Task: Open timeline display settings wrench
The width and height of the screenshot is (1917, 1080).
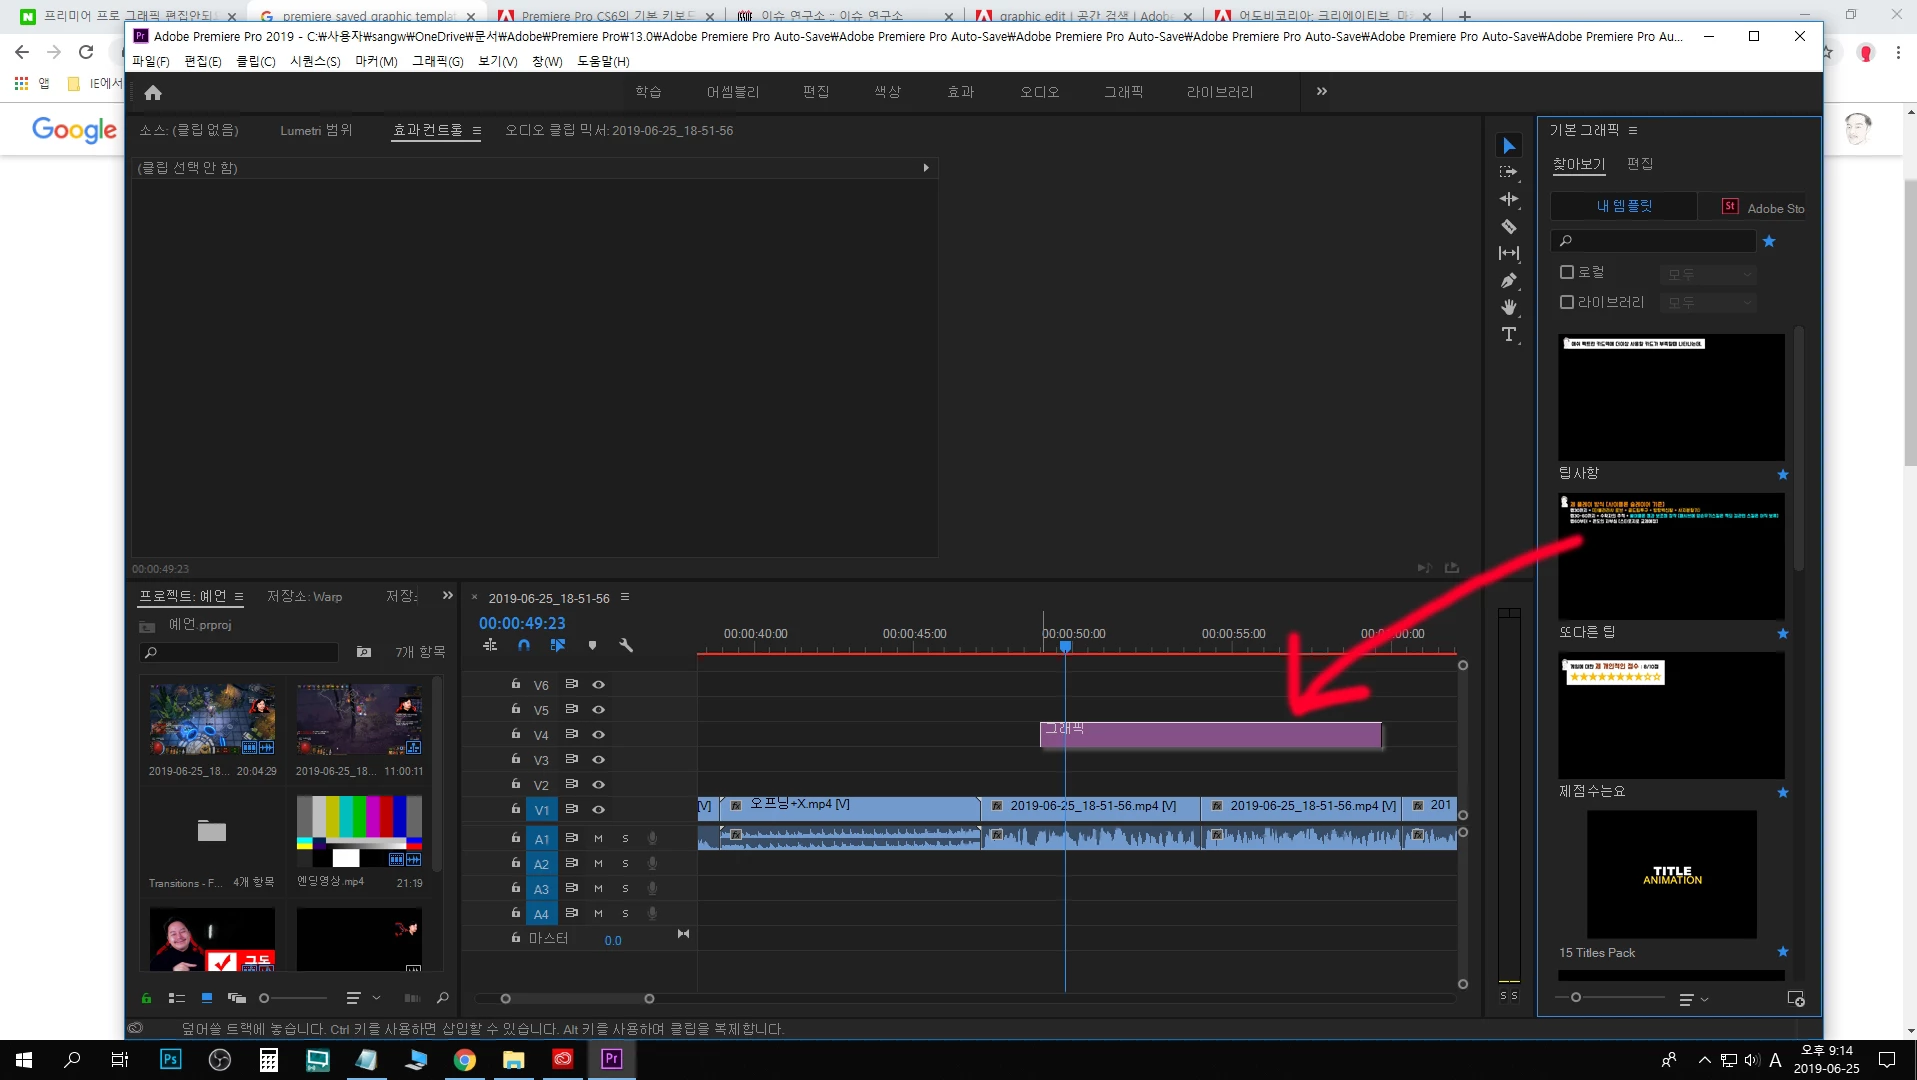Action: coord(626,646)
